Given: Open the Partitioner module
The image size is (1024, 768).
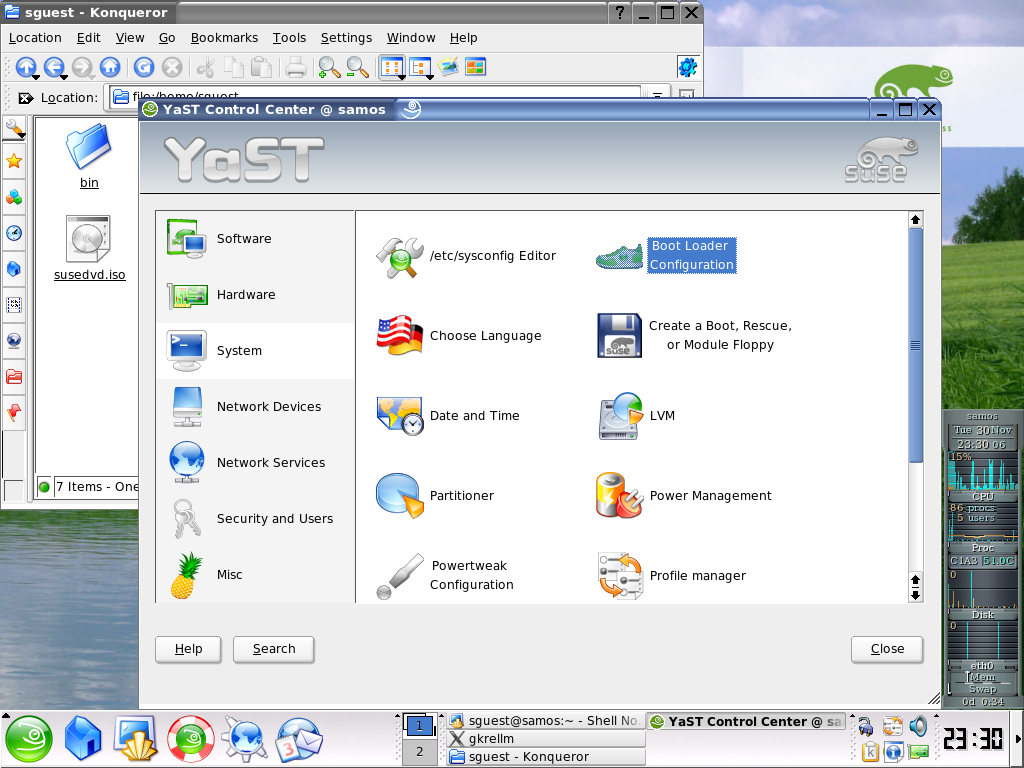Looking at the screenshot, I should point(435,496).
